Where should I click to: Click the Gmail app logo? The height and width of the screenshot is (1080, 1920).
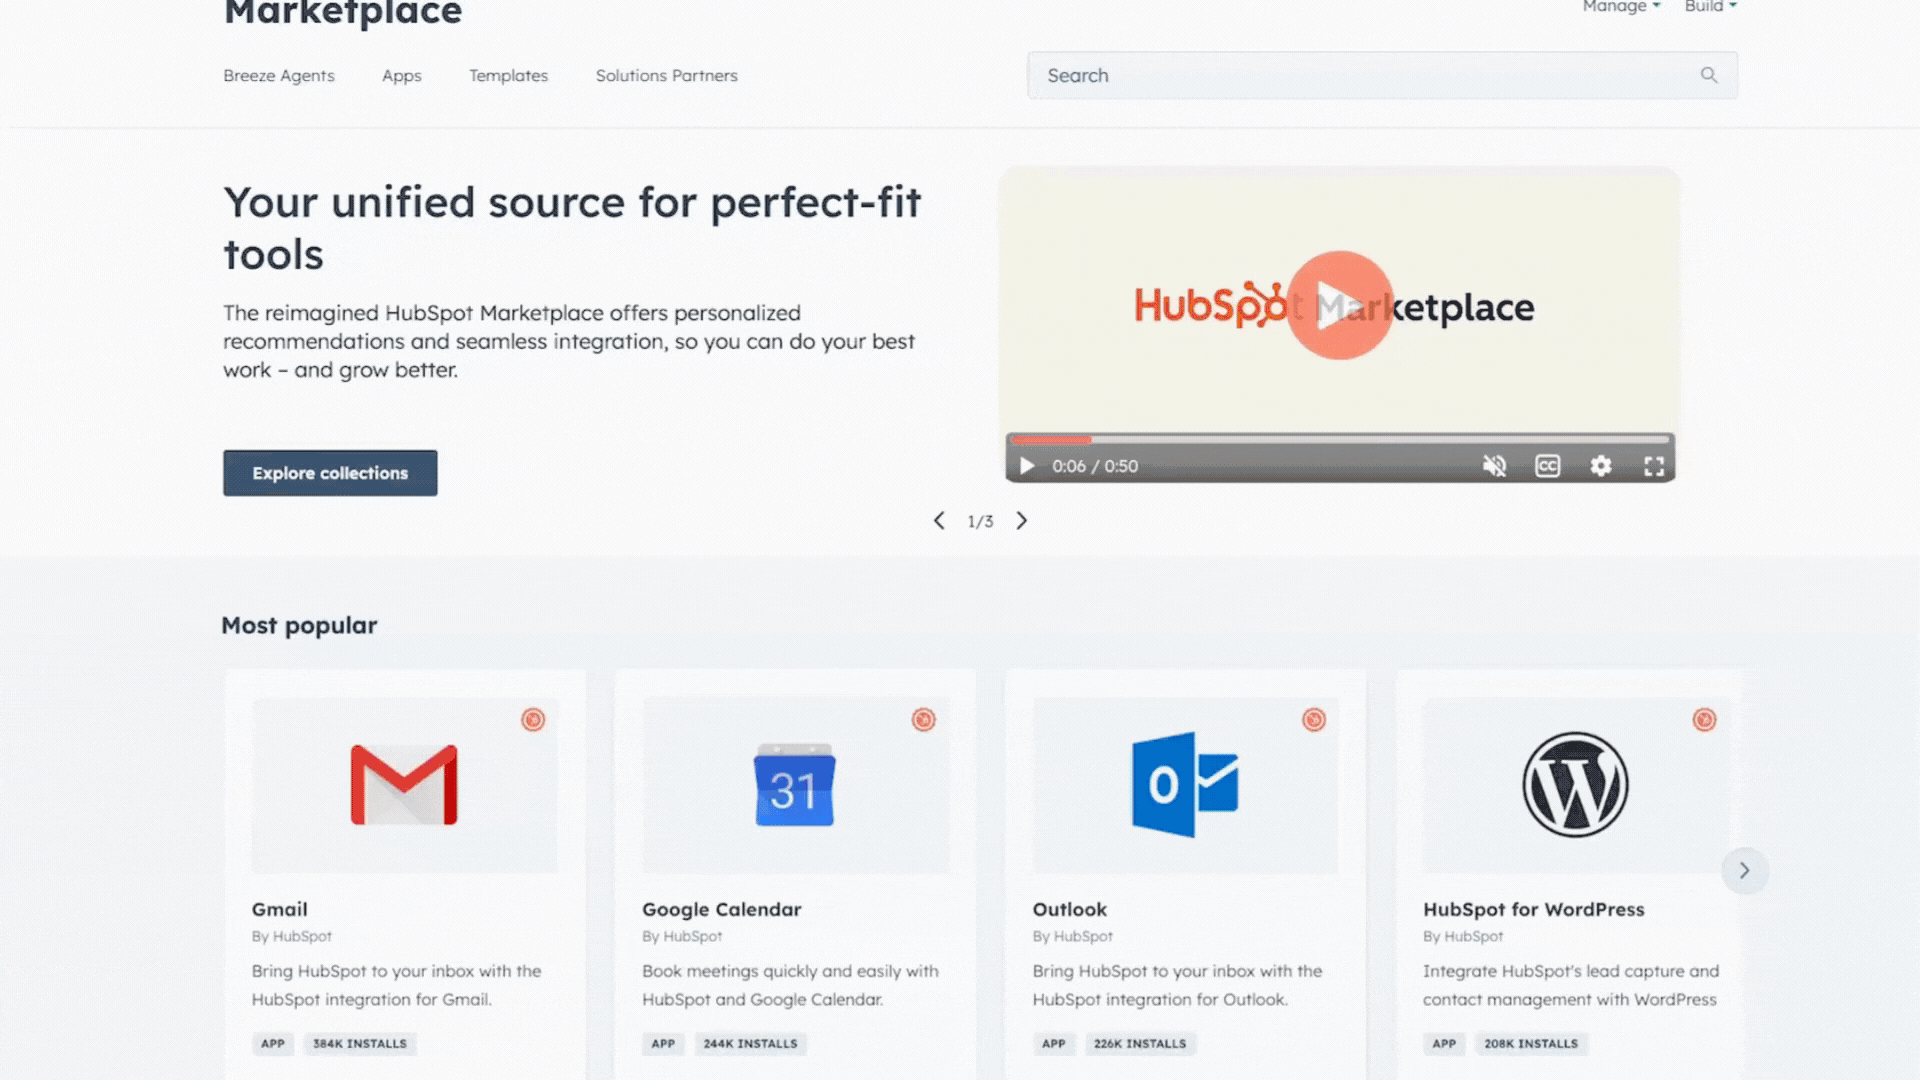(404, 785)
